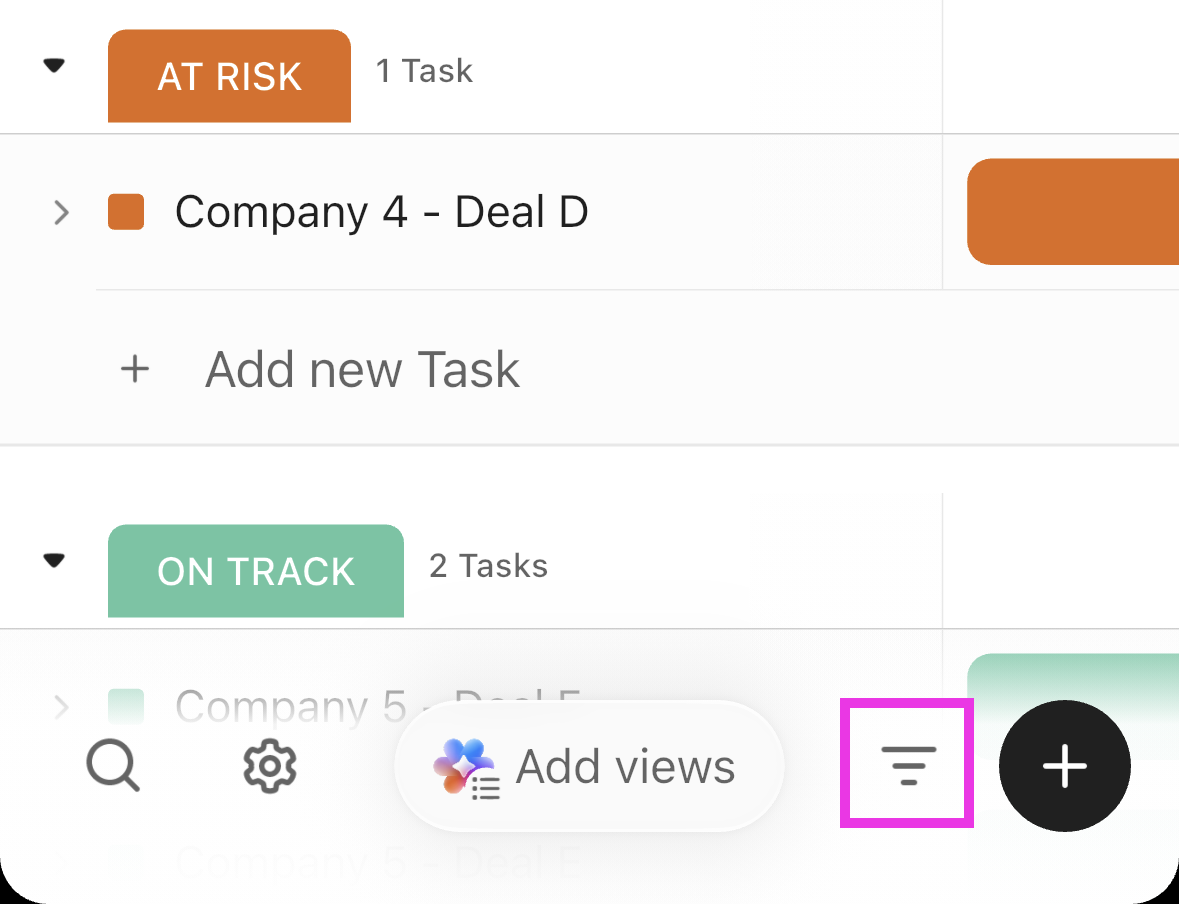Collapse the ON TRACK group
Image resolution: width=1180 pixels, height=904 pixels.
pos(55,560)
